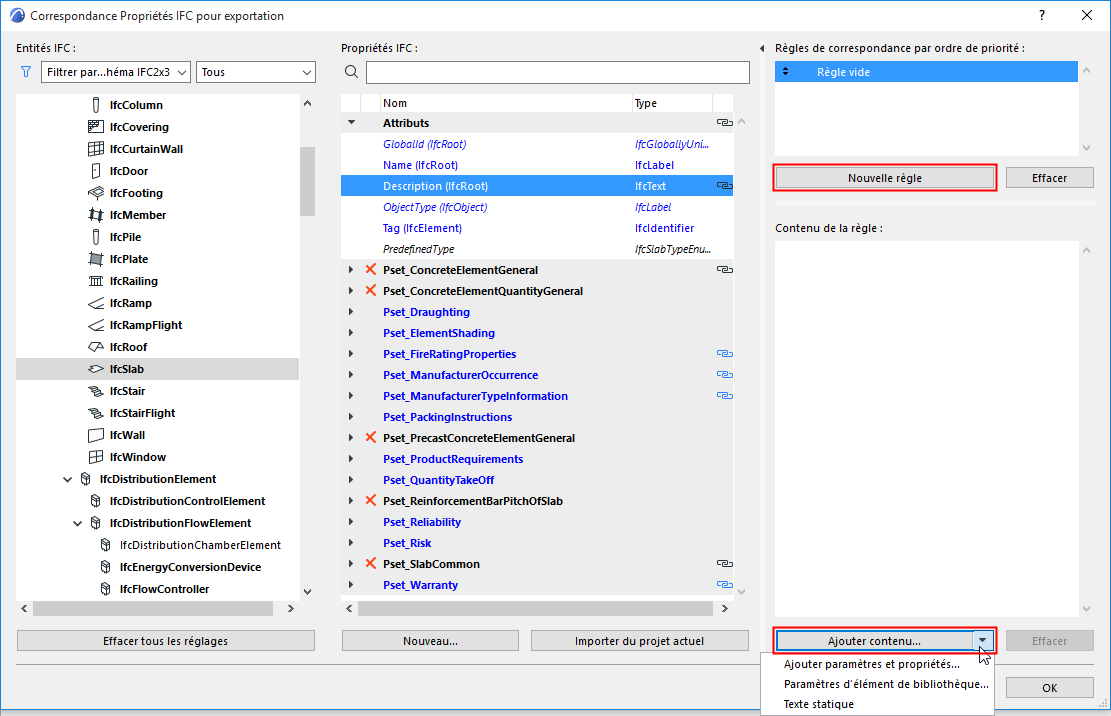Choose Texte statique from the menu
The width and height of the screenshot is (1111, 716).
click(818, 704)
